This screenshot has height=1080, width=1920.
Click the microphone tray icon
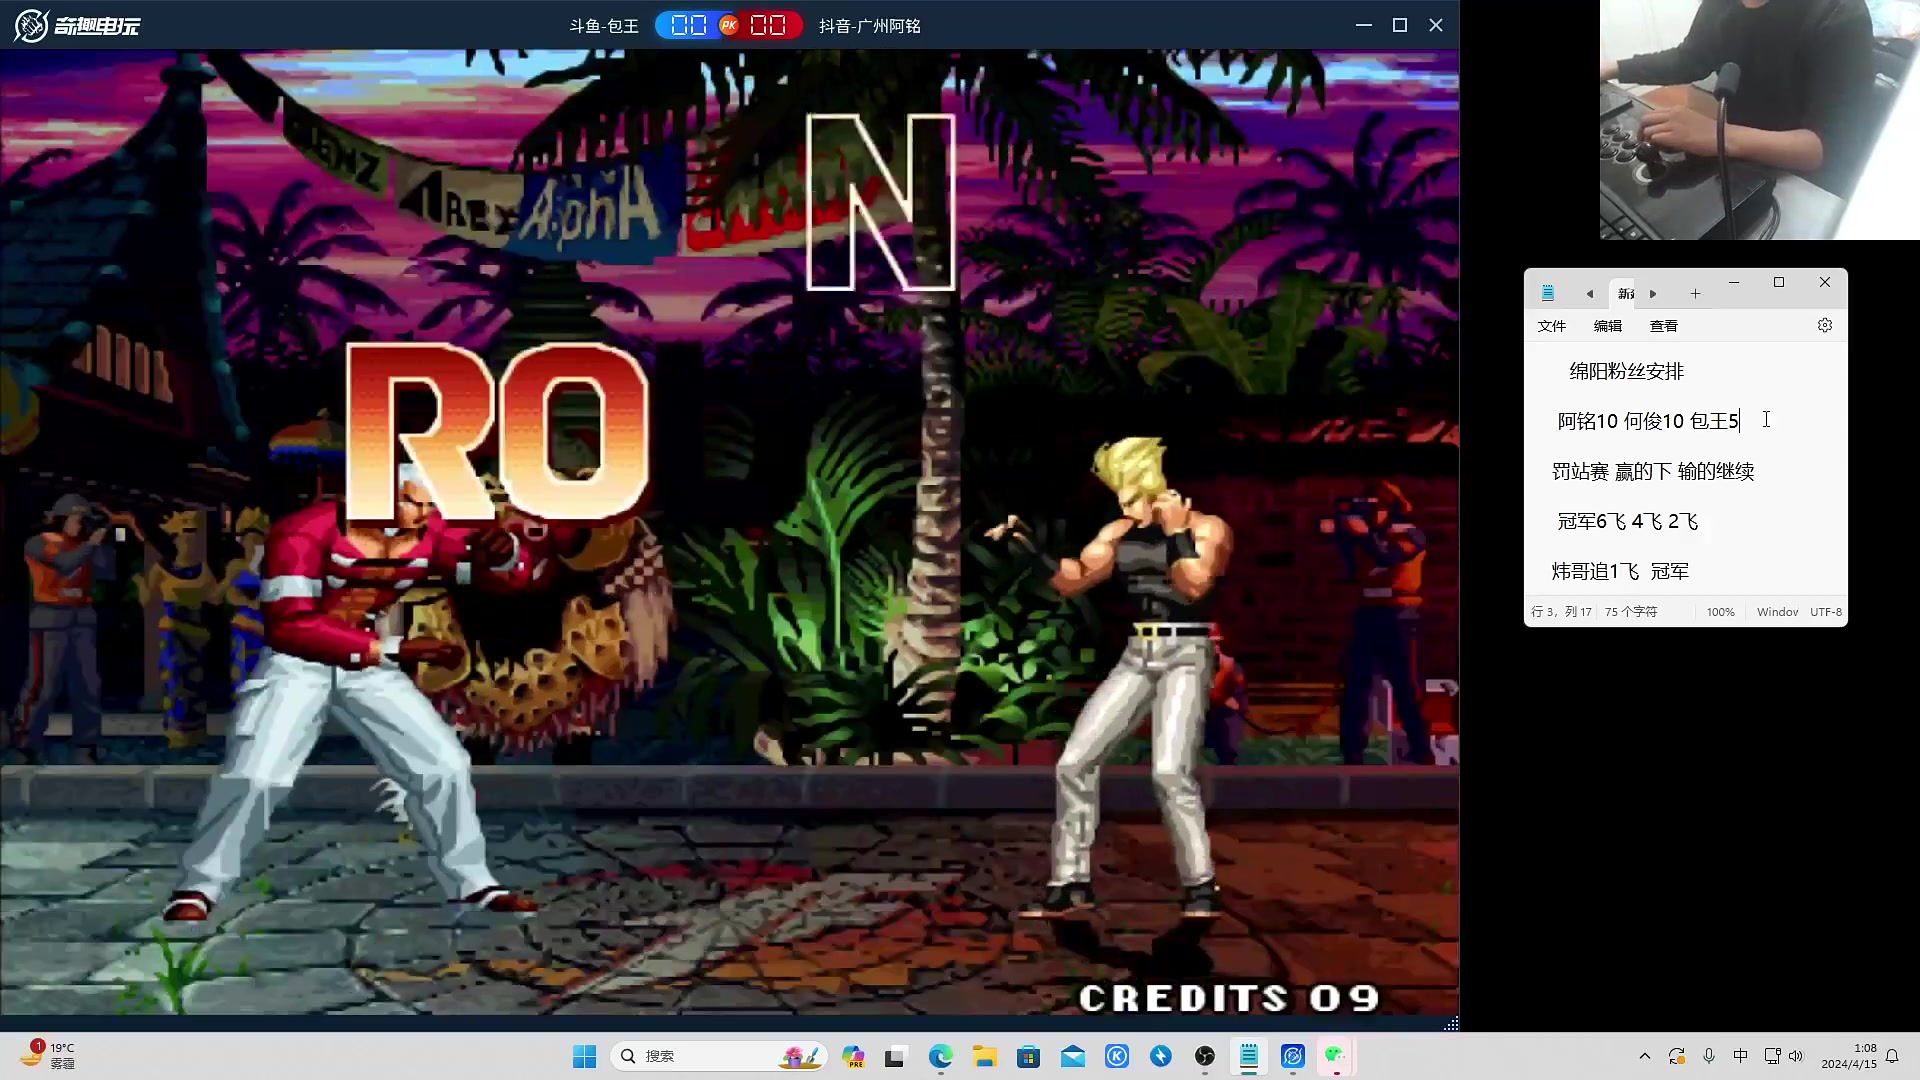click(1709, 1056)
